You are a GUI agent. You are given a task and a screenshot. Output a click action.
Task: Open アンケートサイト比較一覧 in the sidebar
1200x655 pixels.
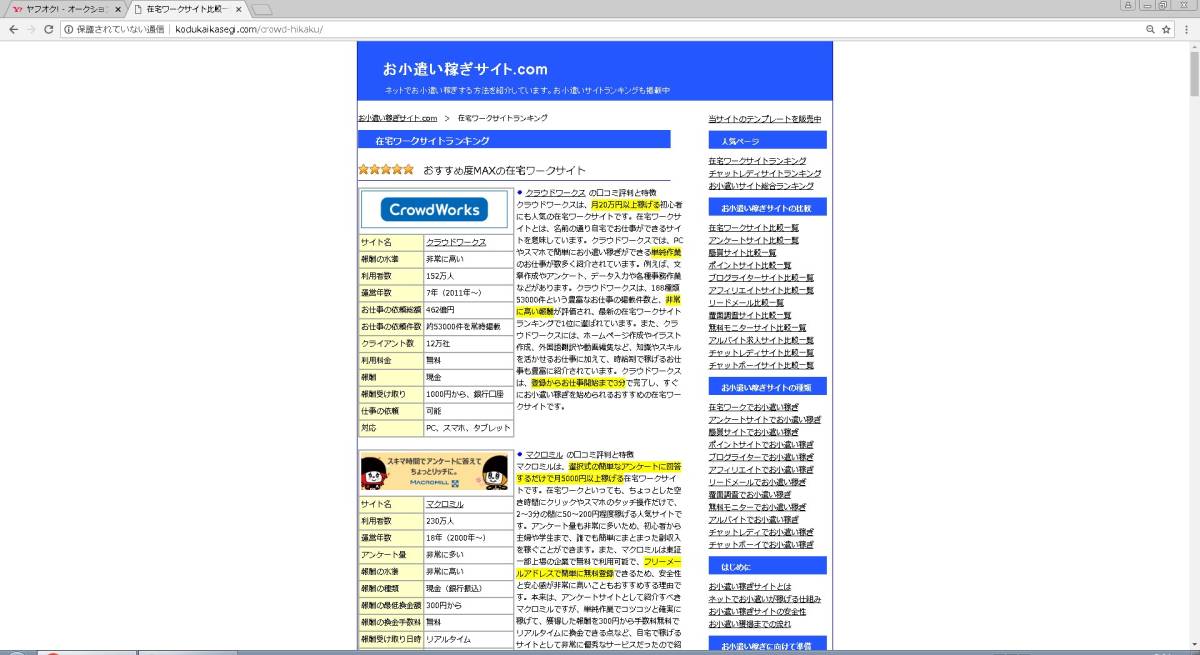[753, 240]
